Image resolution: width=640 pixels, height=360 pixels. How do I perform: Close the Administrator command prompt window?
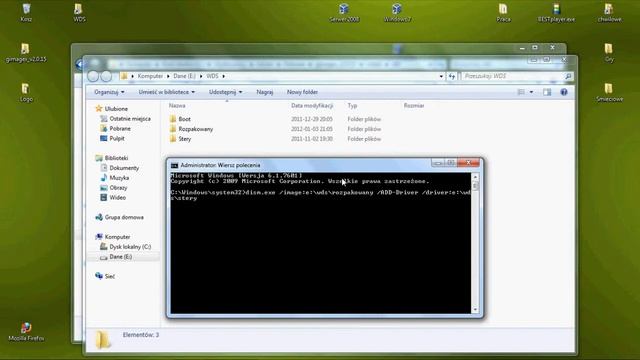point(468,162)
